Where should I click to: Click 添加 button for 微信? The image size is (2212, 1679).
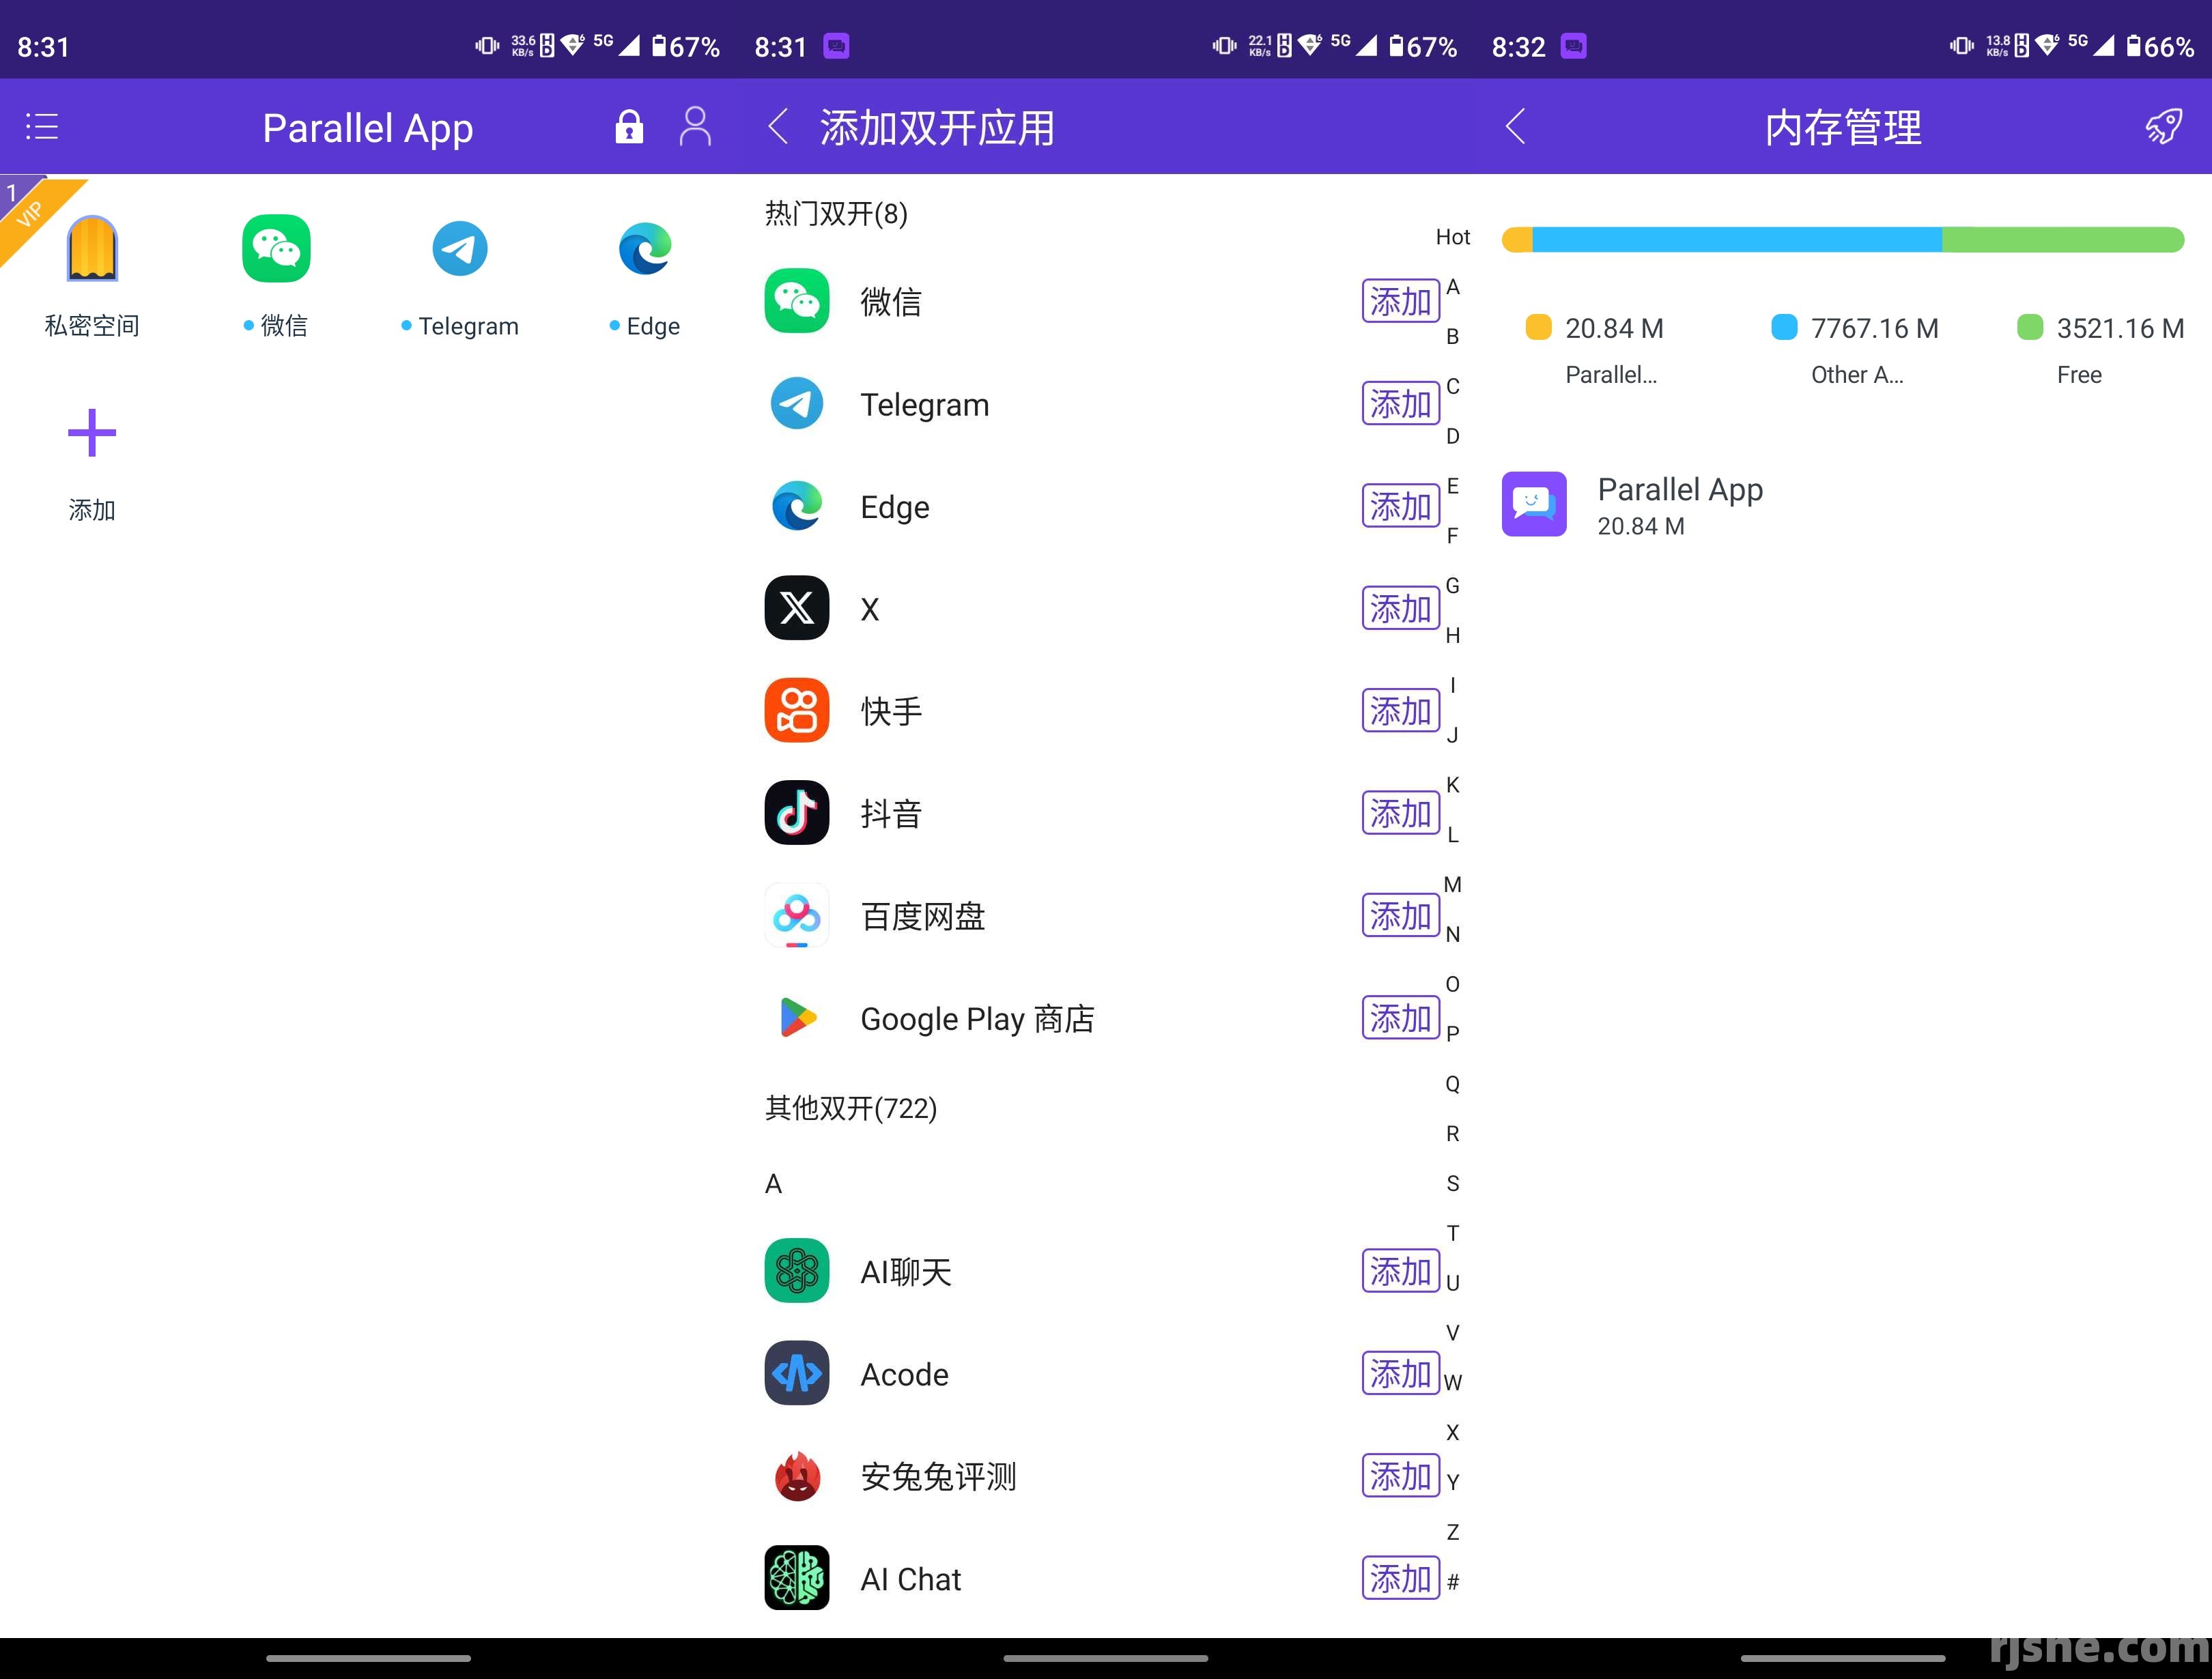coord(1401,301)
